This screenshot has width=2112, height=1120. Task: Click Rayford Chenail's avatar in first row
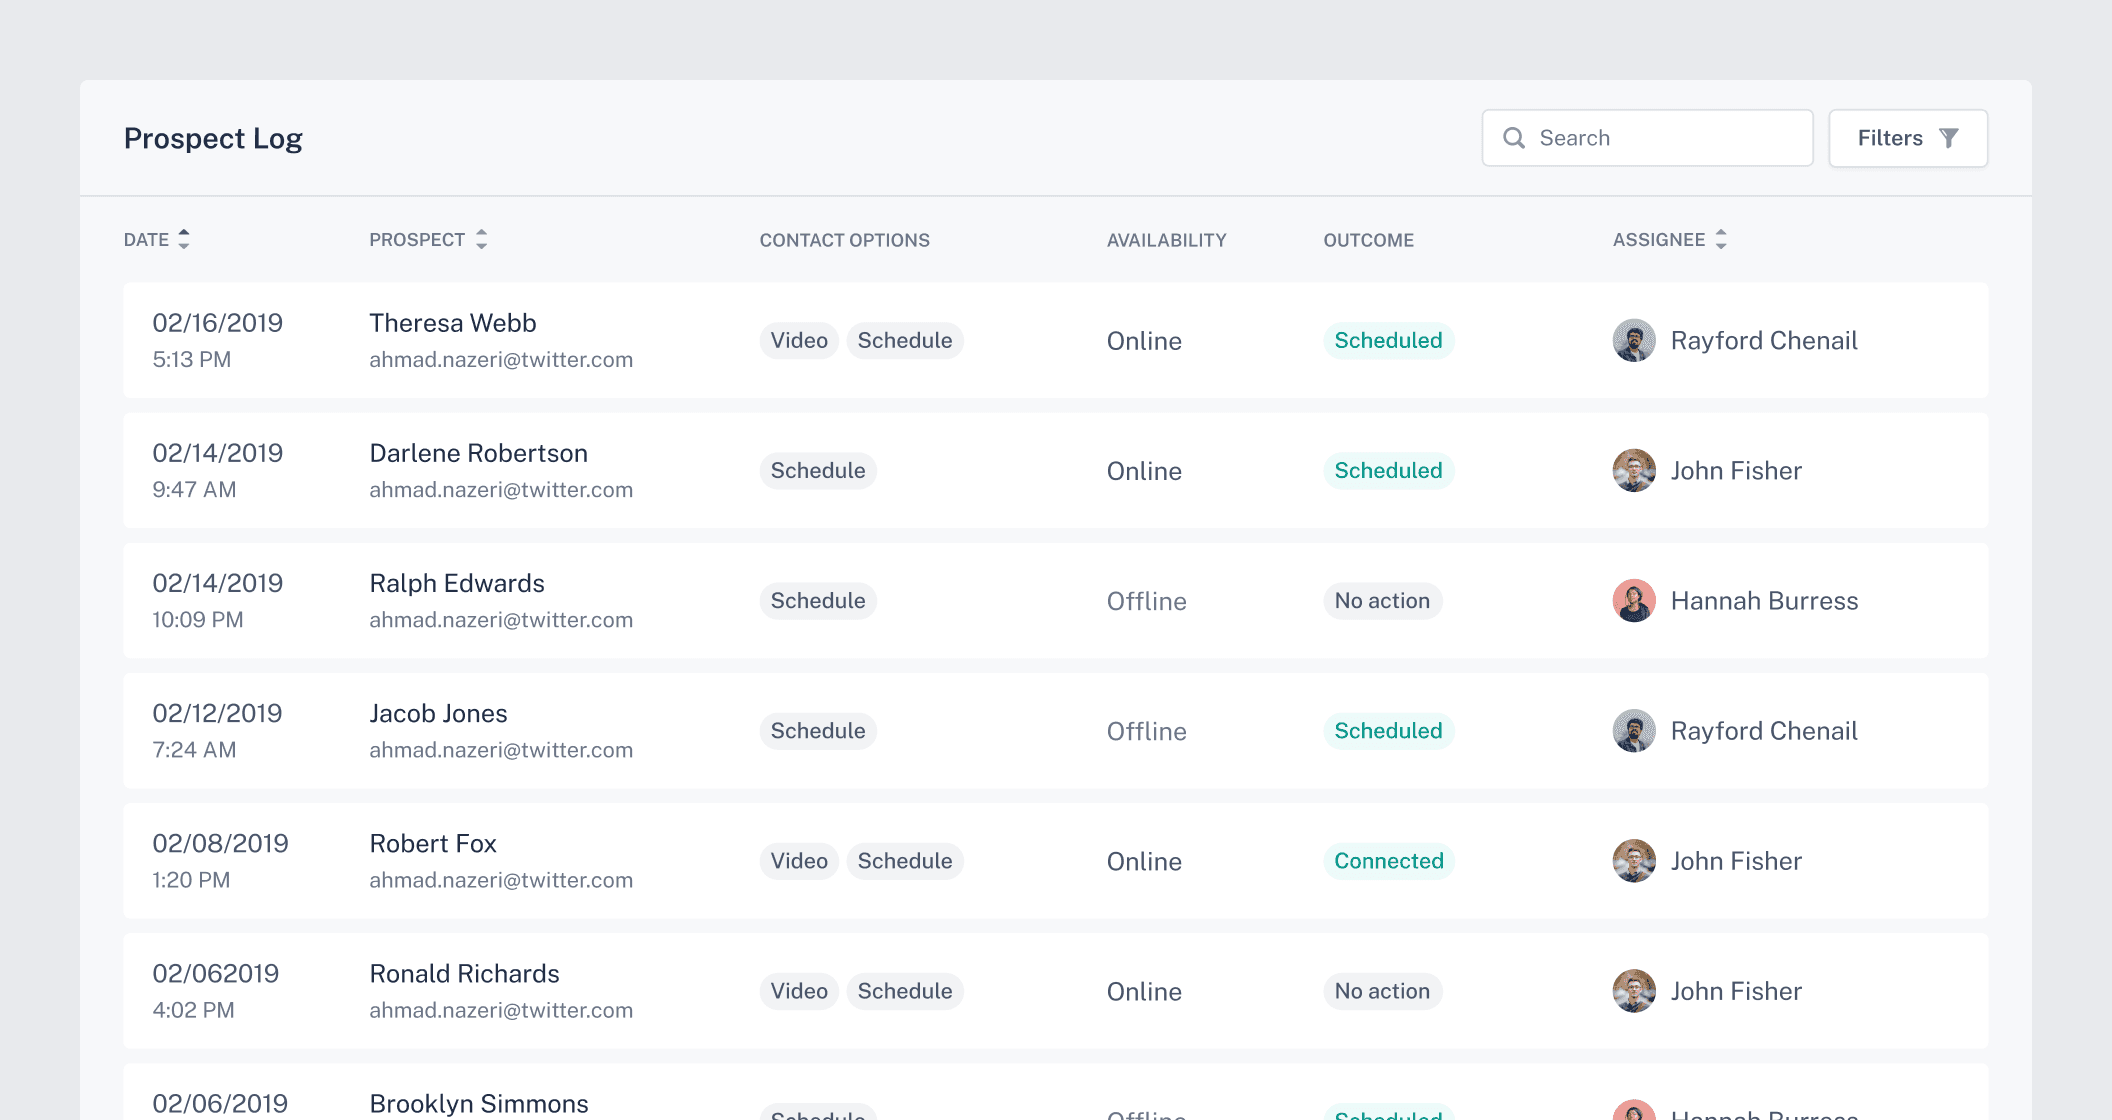point(1634,341)
